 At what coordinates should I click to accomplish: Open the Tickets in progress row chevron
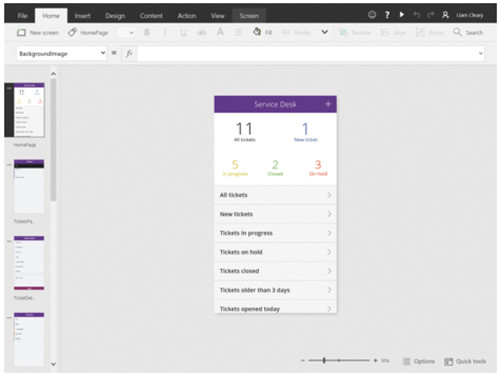tap(329, 233)
